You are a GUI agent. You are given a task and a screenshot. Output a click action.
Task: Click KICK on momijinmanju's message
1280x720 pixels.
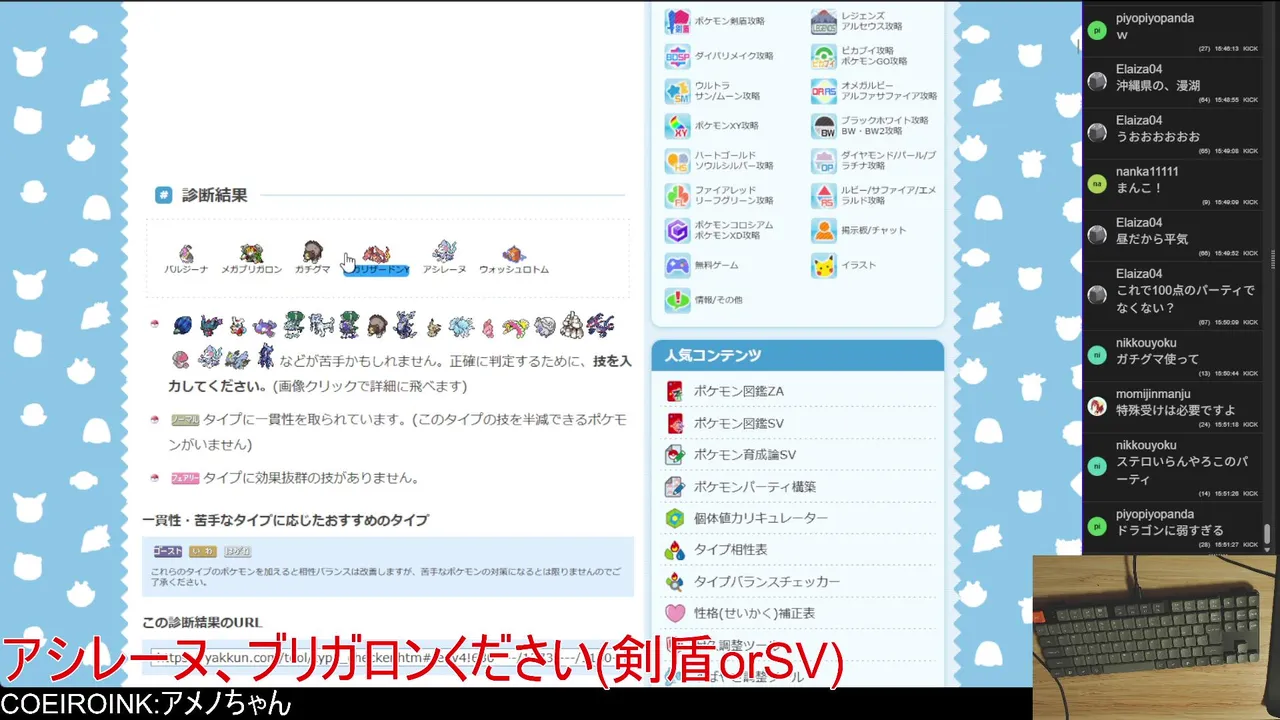(1250, 425)
